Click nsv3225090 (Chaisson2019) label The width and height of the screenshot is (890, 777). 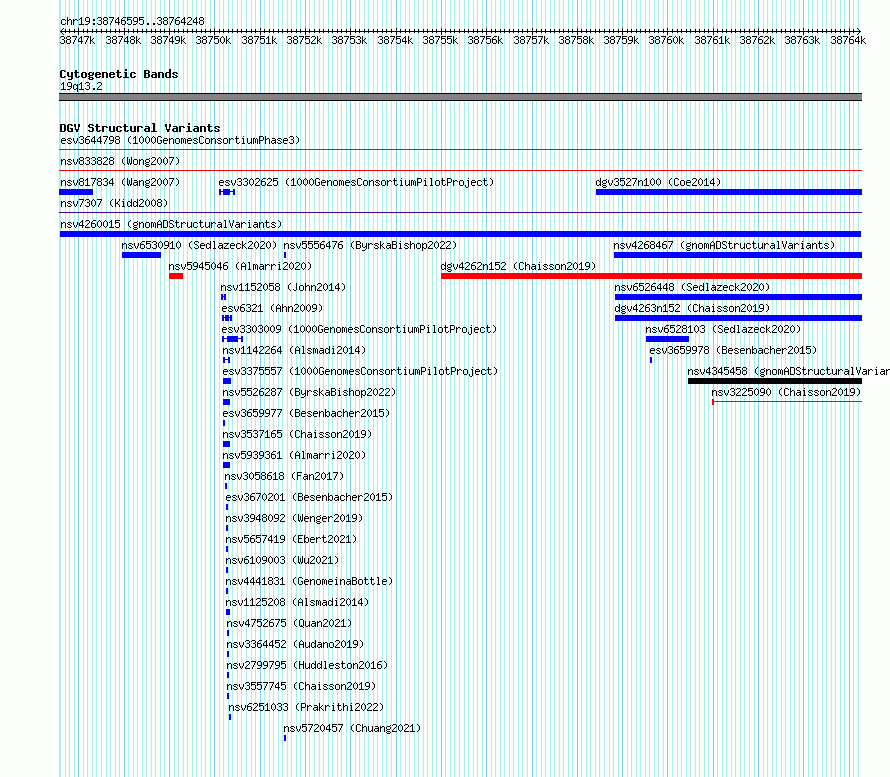(x=786, y=392)
